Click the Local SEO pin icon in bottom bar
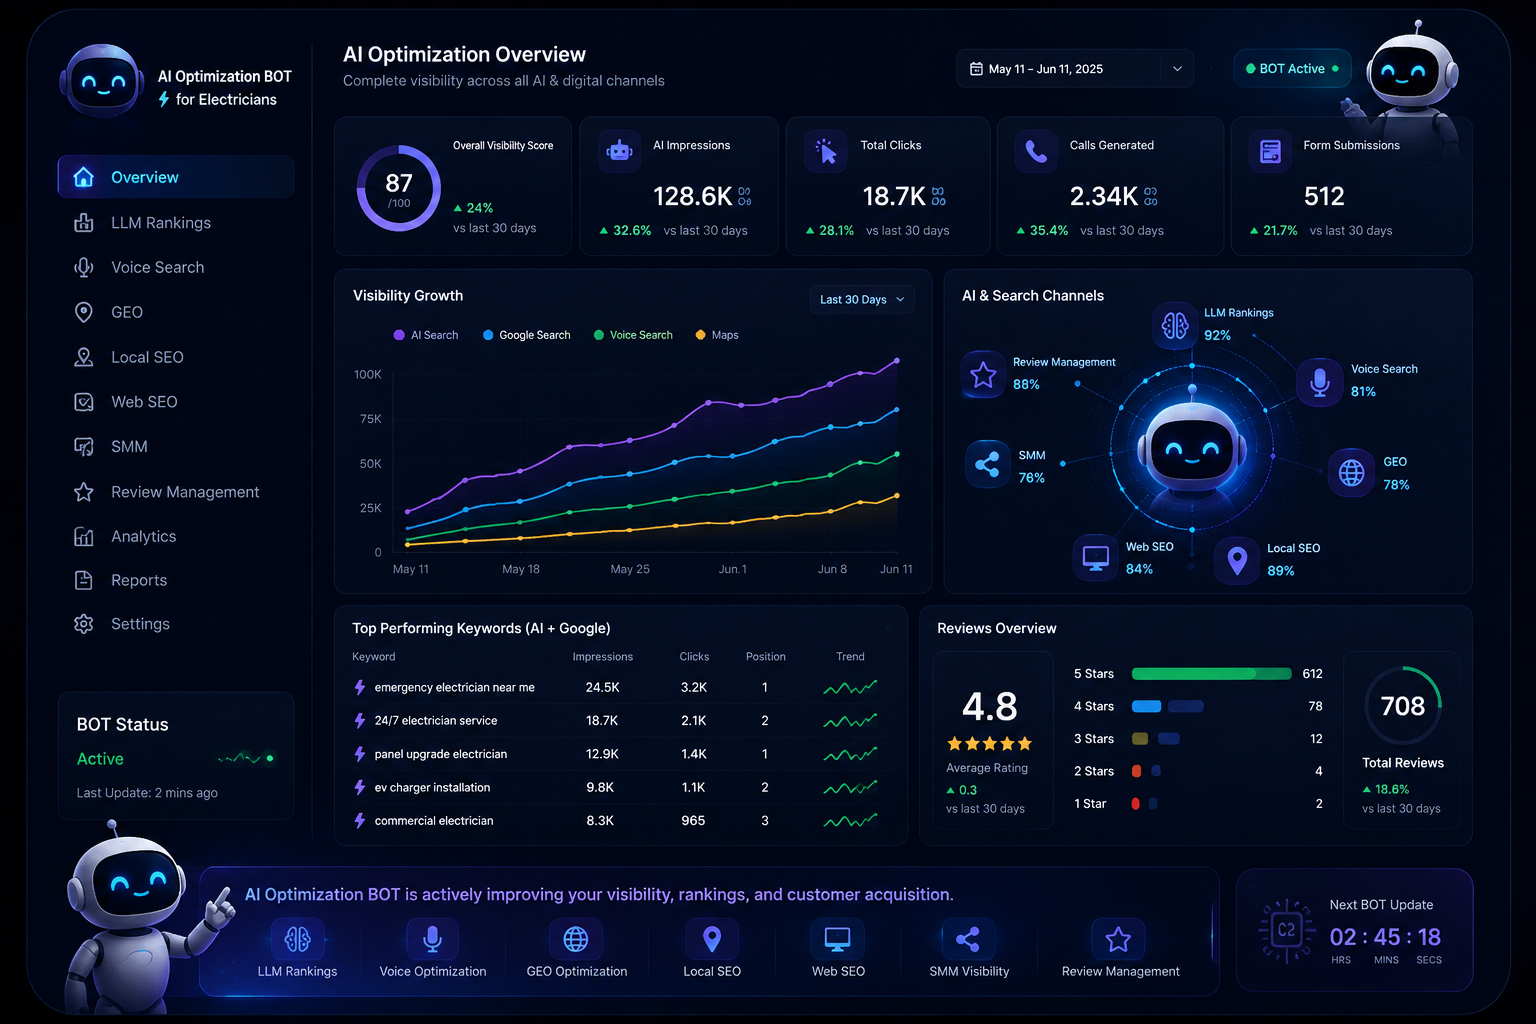Viewport: 1536px width, 1024px height. pos(712,939)
